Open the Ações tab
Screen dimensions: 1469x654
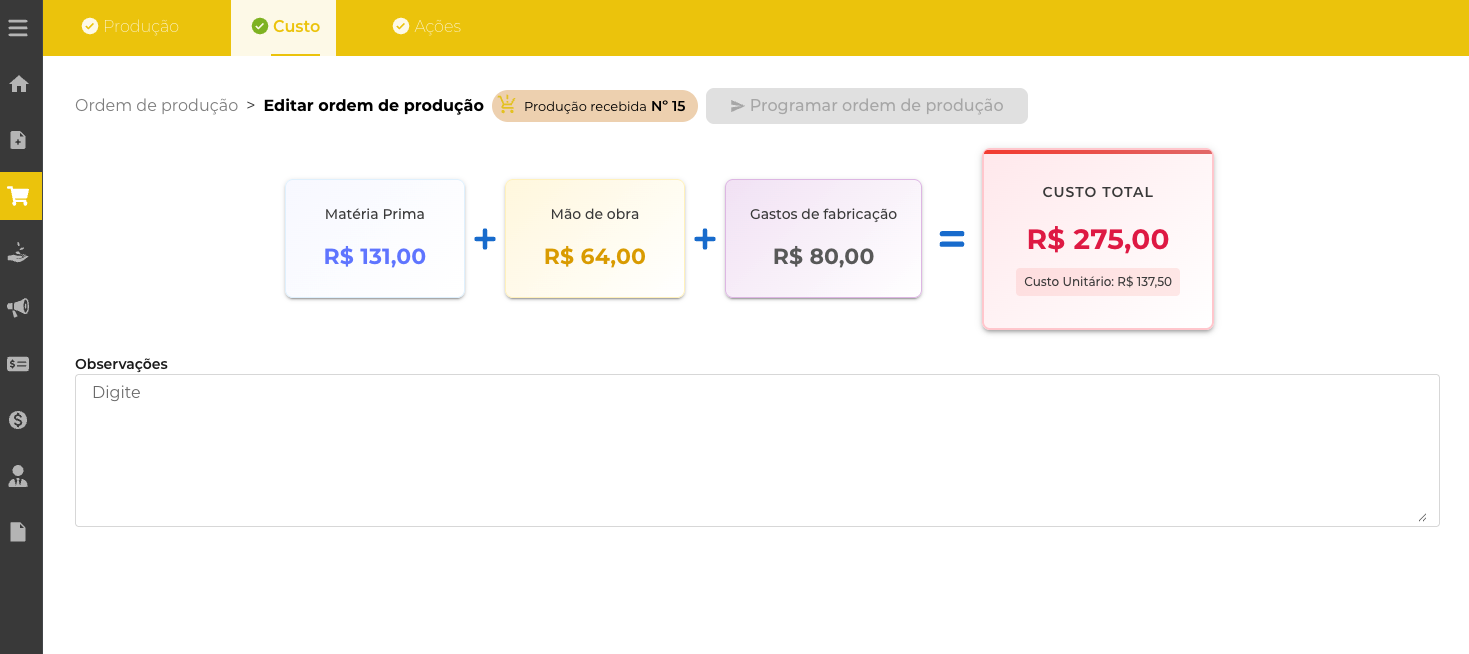[427, 27]
